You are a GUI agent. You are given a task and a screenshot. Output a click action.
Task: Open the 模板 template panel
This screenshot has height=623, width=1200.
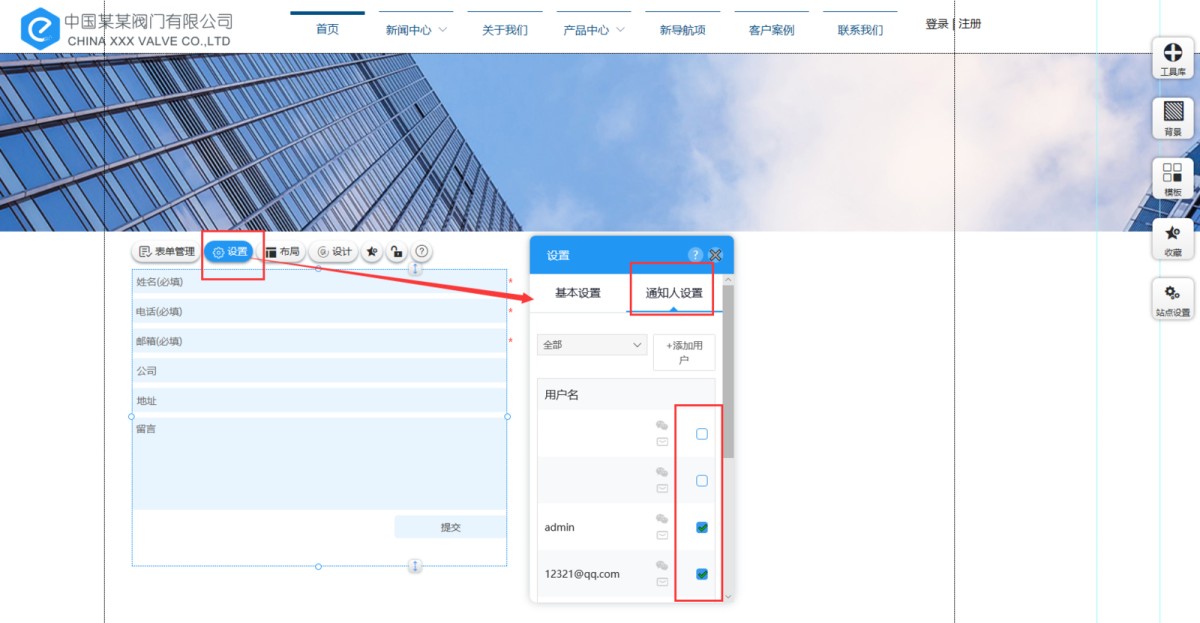(x=1173, y=179)
